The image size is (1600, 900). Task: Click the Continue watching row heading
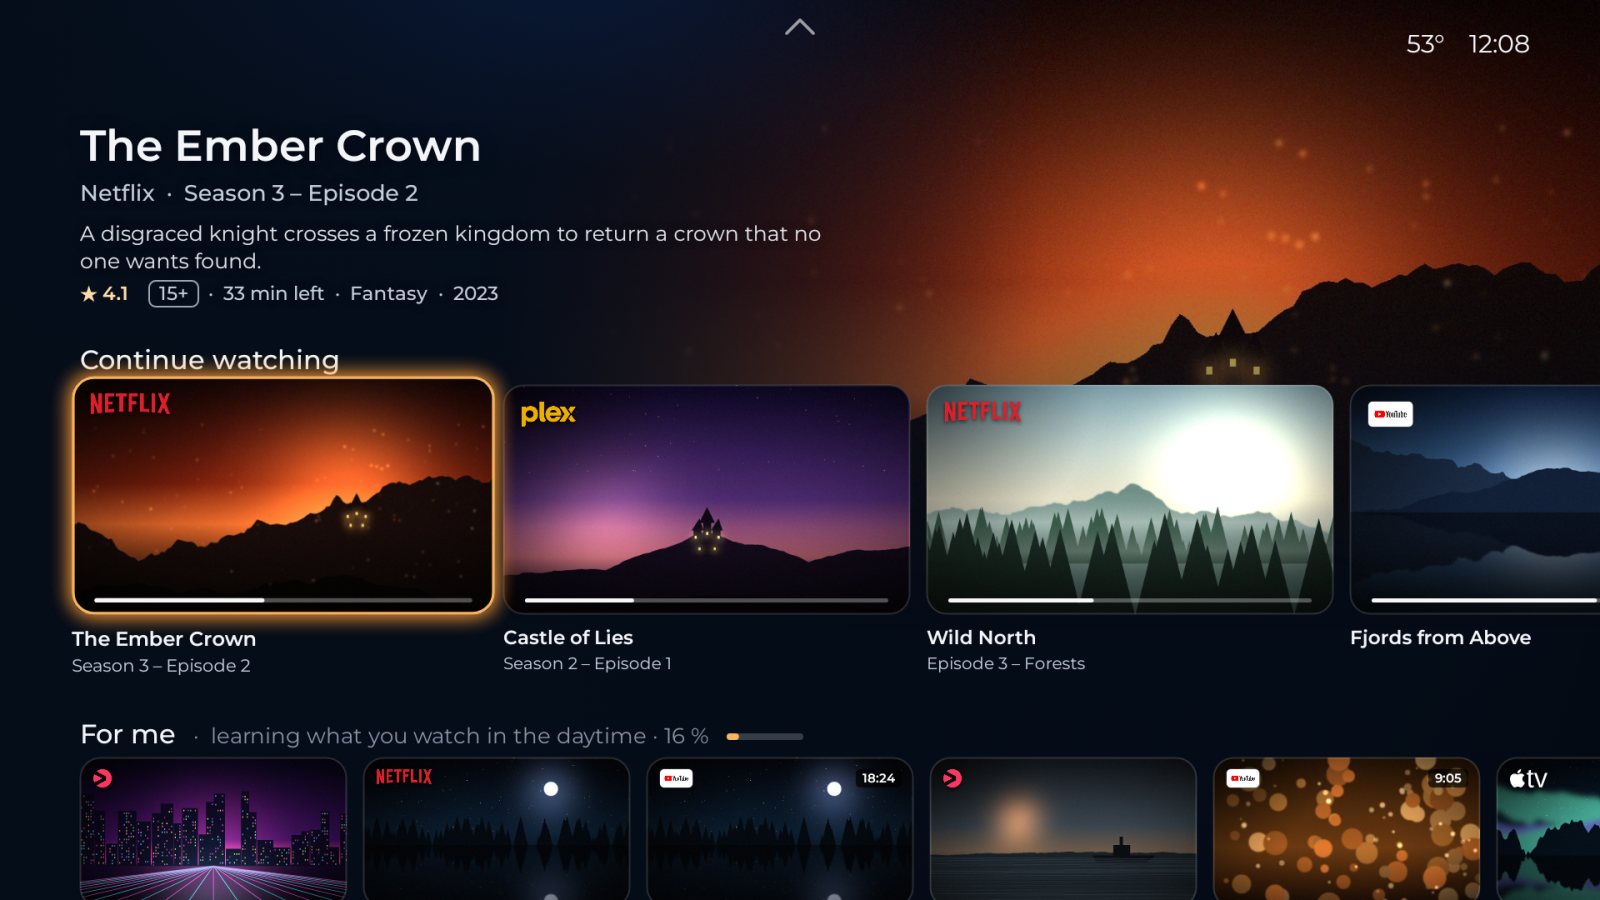coord(209,360)
